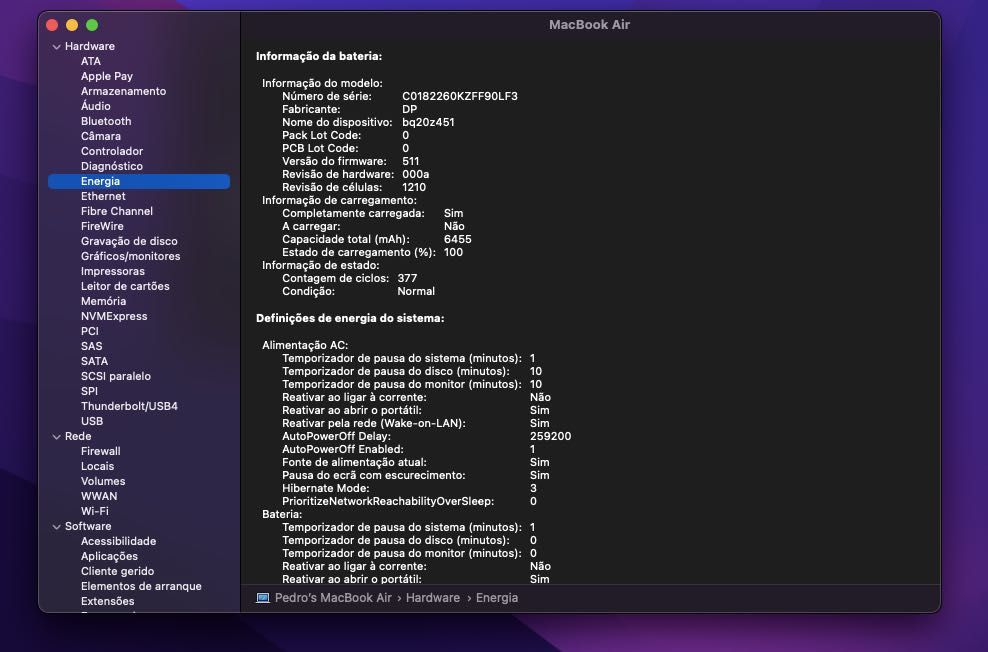Select ATA in the sidebar
The width and height of the screenshot is (988, 652).
tap(91, 61)
